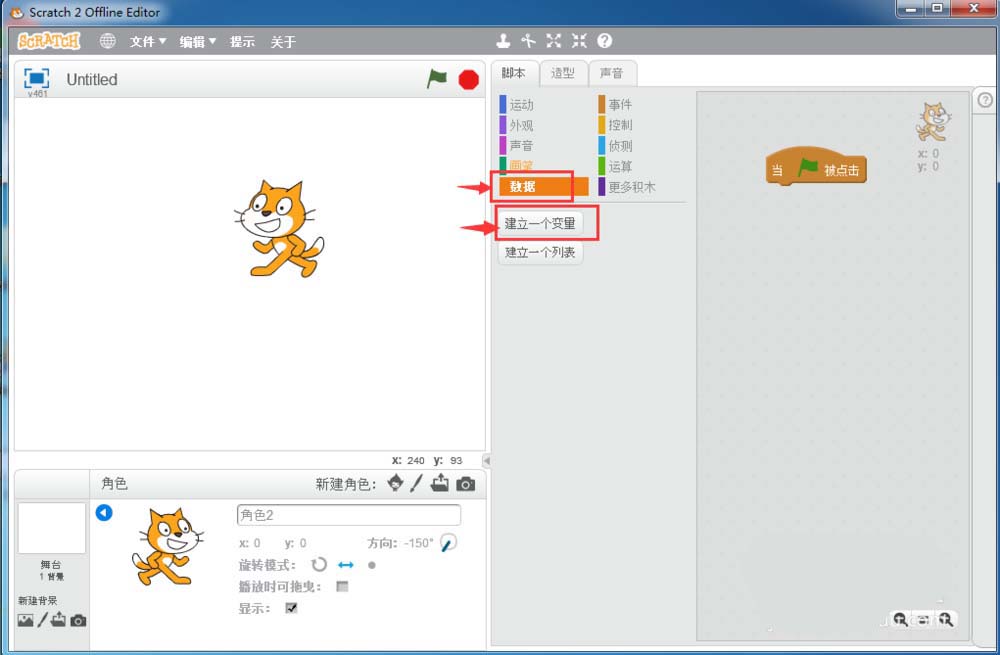Click 建立一个列表 make a list button
1000x655 pixels.
[540, 252]
